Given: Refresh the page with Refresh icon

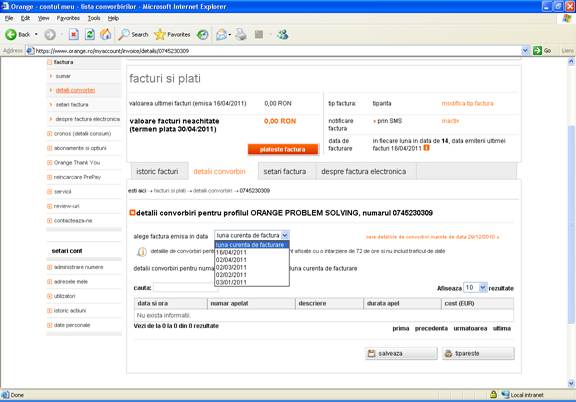Looking at the screenshot, I should 90,35.
